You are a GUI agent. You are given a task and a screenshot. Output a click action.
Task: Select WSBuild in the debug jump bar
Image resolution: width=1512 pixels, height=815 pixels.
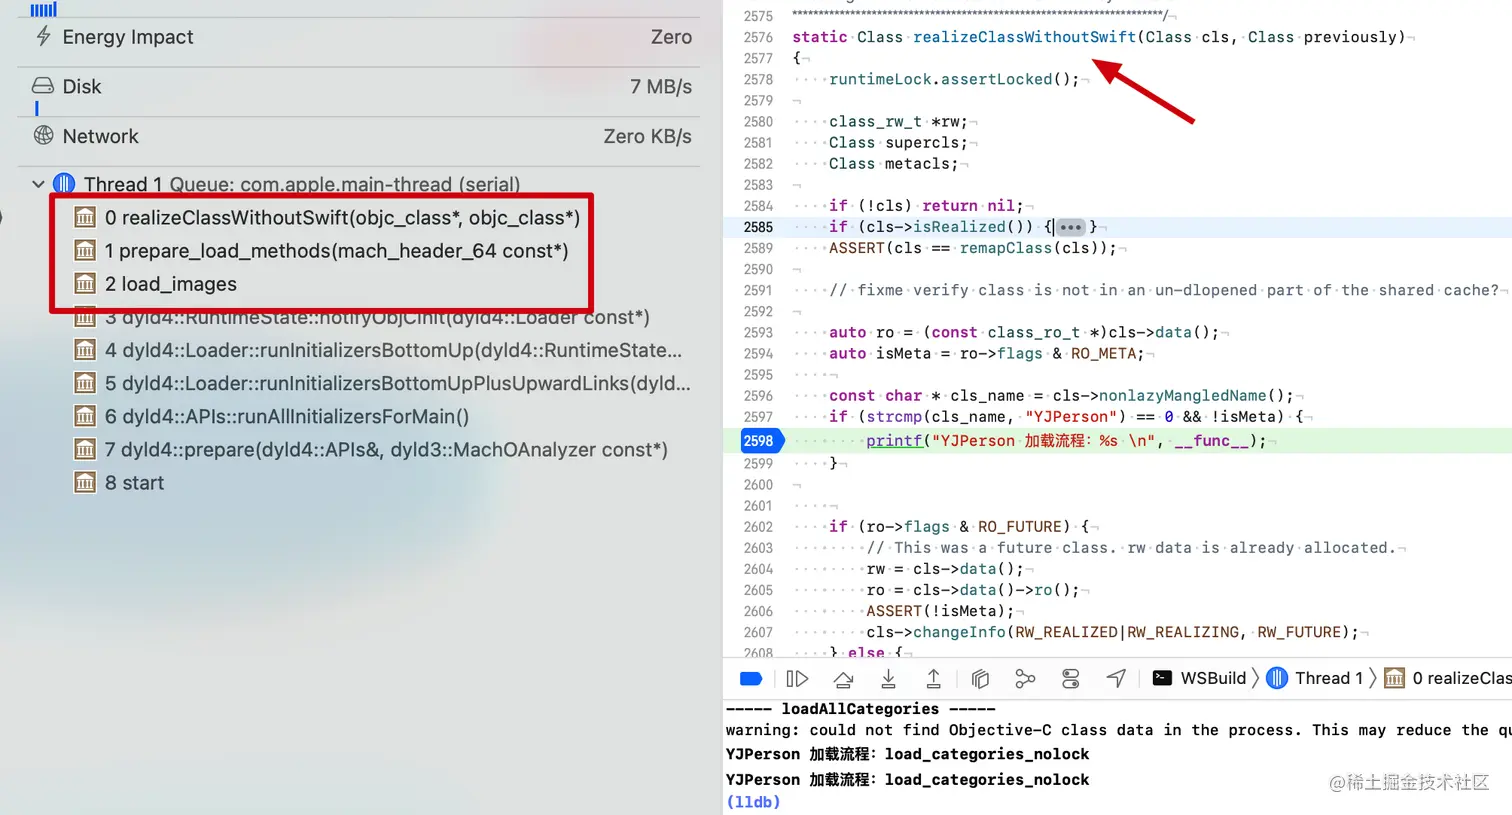1213,678
